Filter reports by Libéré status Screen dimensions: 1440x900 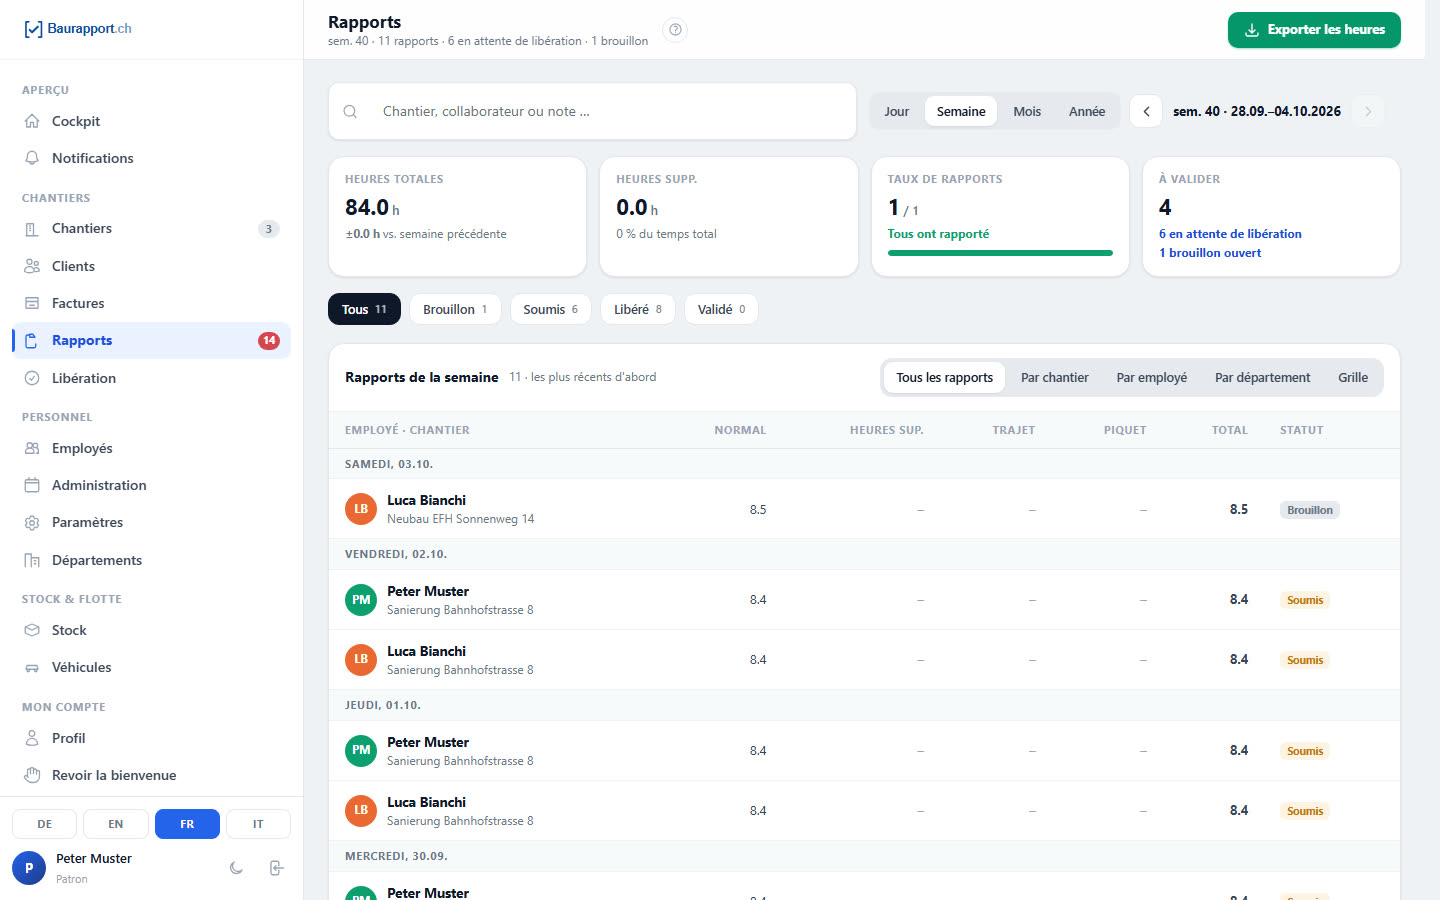(x=638, y=309)
